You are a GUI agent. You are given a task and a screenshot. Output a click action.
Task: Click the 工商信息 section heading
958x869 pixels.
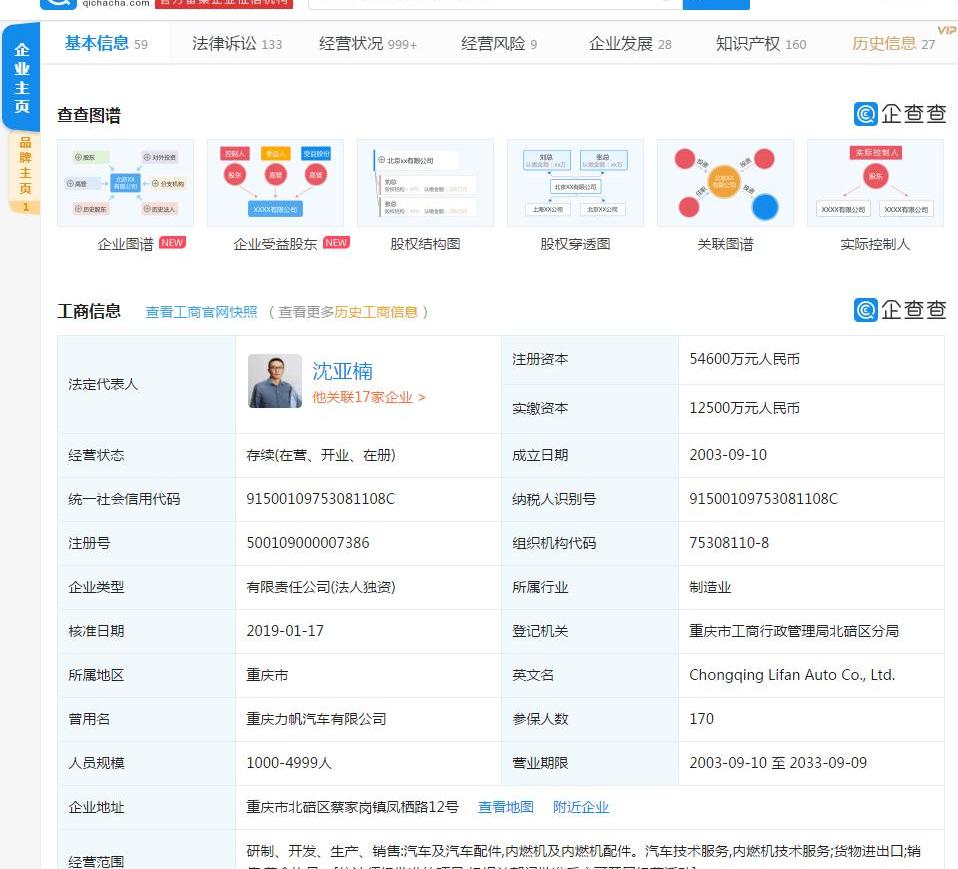pyautogui.click(x=89, y=311)
